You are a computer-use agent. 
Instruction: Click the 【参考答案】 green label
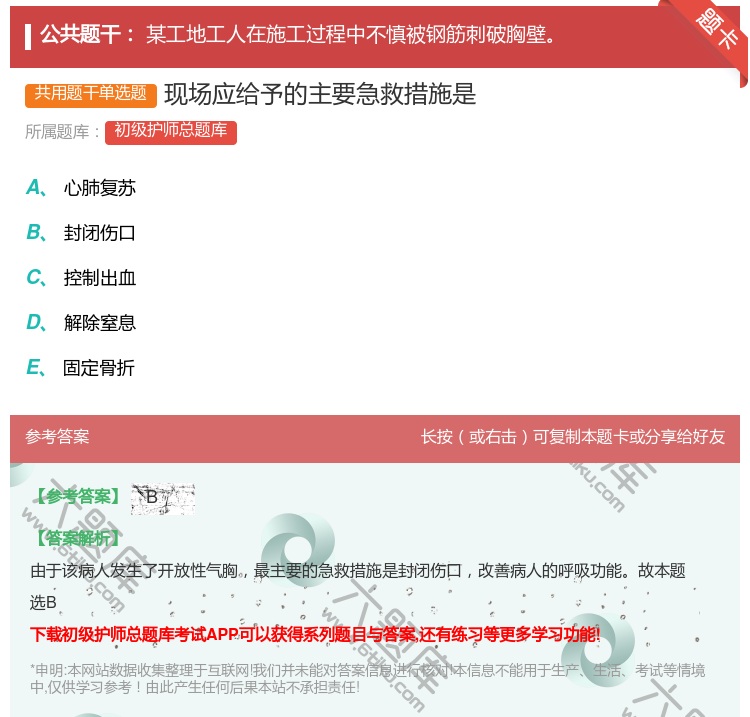(x=79, y=496)
